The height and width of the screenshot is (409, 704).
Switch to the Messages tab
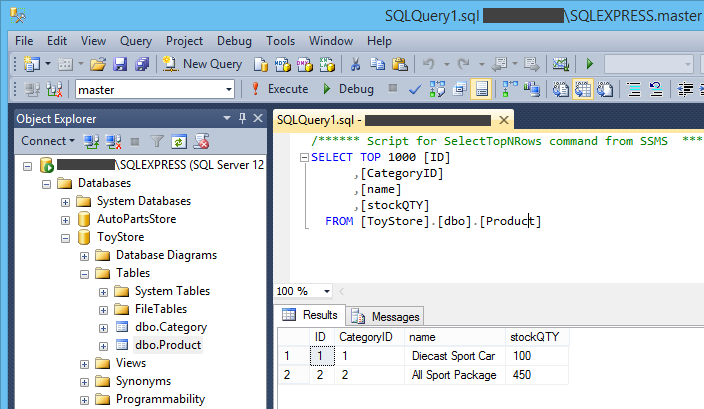pyautogui.click(x=385, y=317)
